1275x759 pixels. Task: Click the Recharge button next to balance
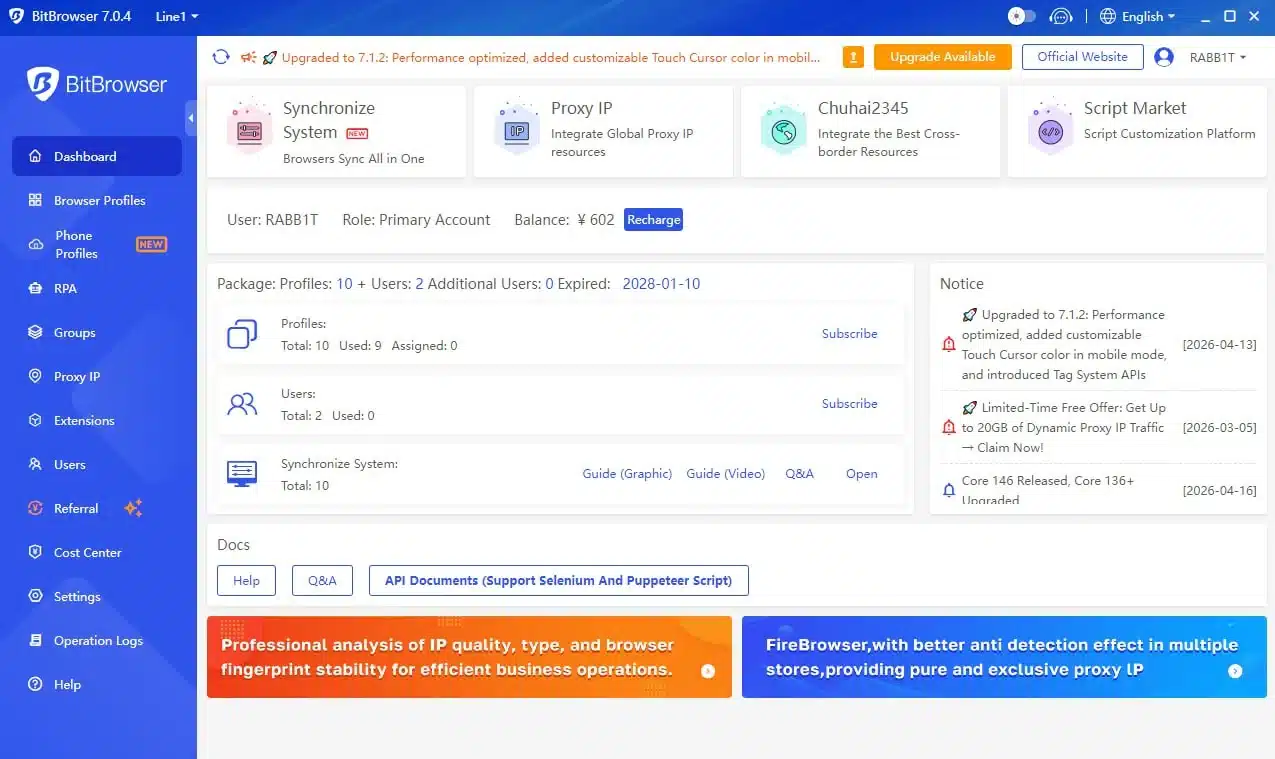(653, 219)
